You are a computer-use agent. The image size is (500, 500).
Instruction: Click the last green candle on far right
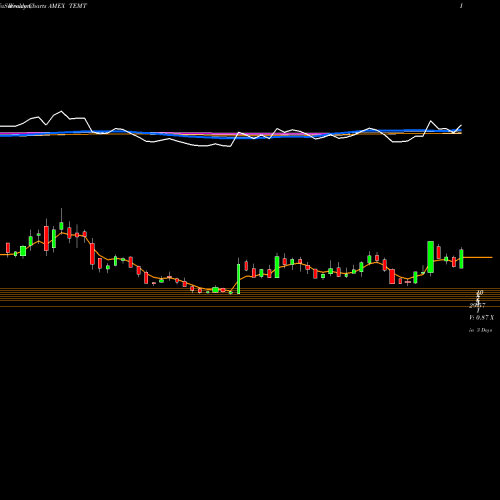(x=462, y=259)
